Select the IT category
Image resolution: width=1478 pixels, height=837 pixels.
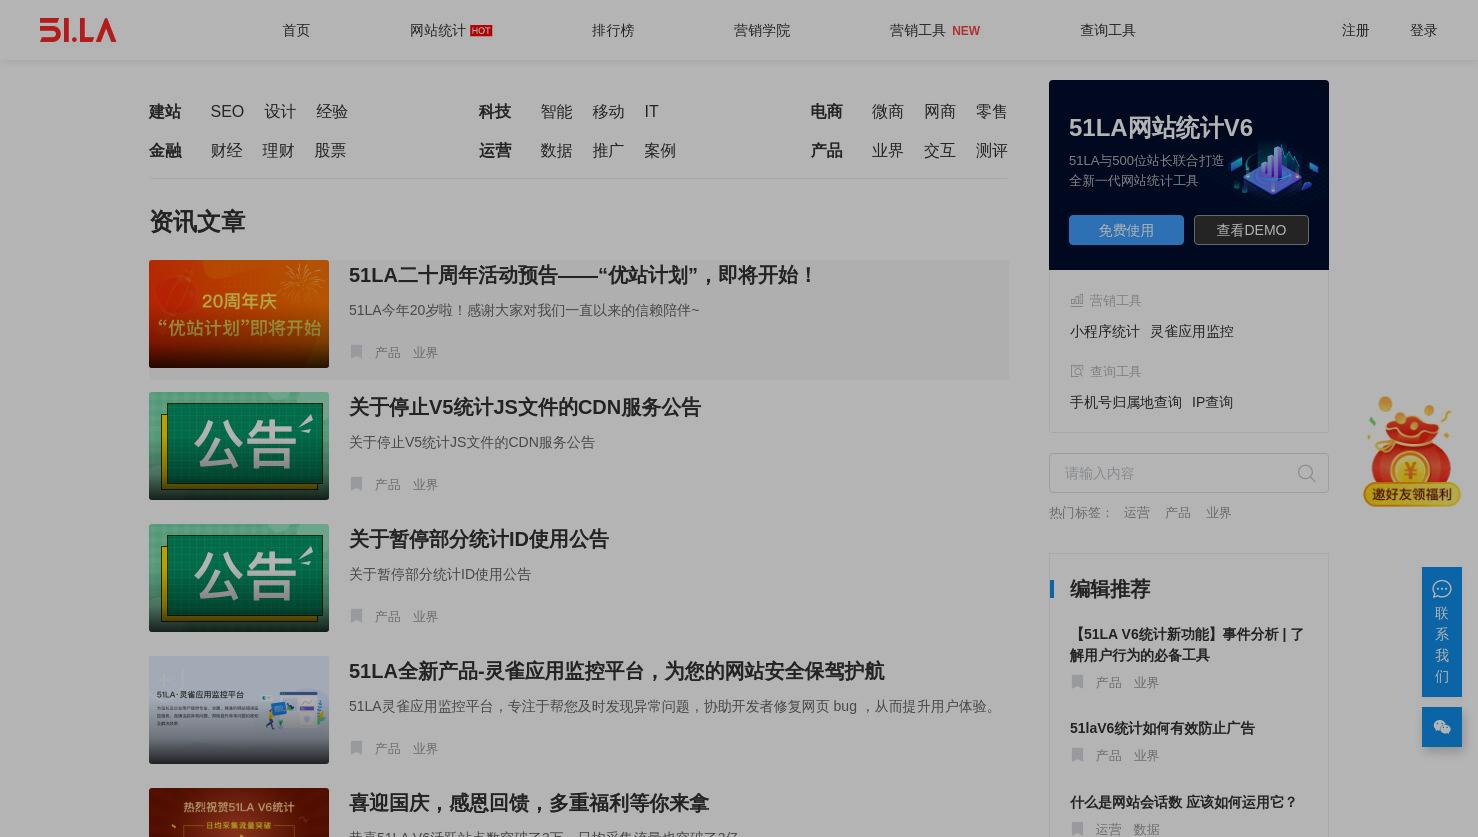pyautogui.click(x=651, y=111)
